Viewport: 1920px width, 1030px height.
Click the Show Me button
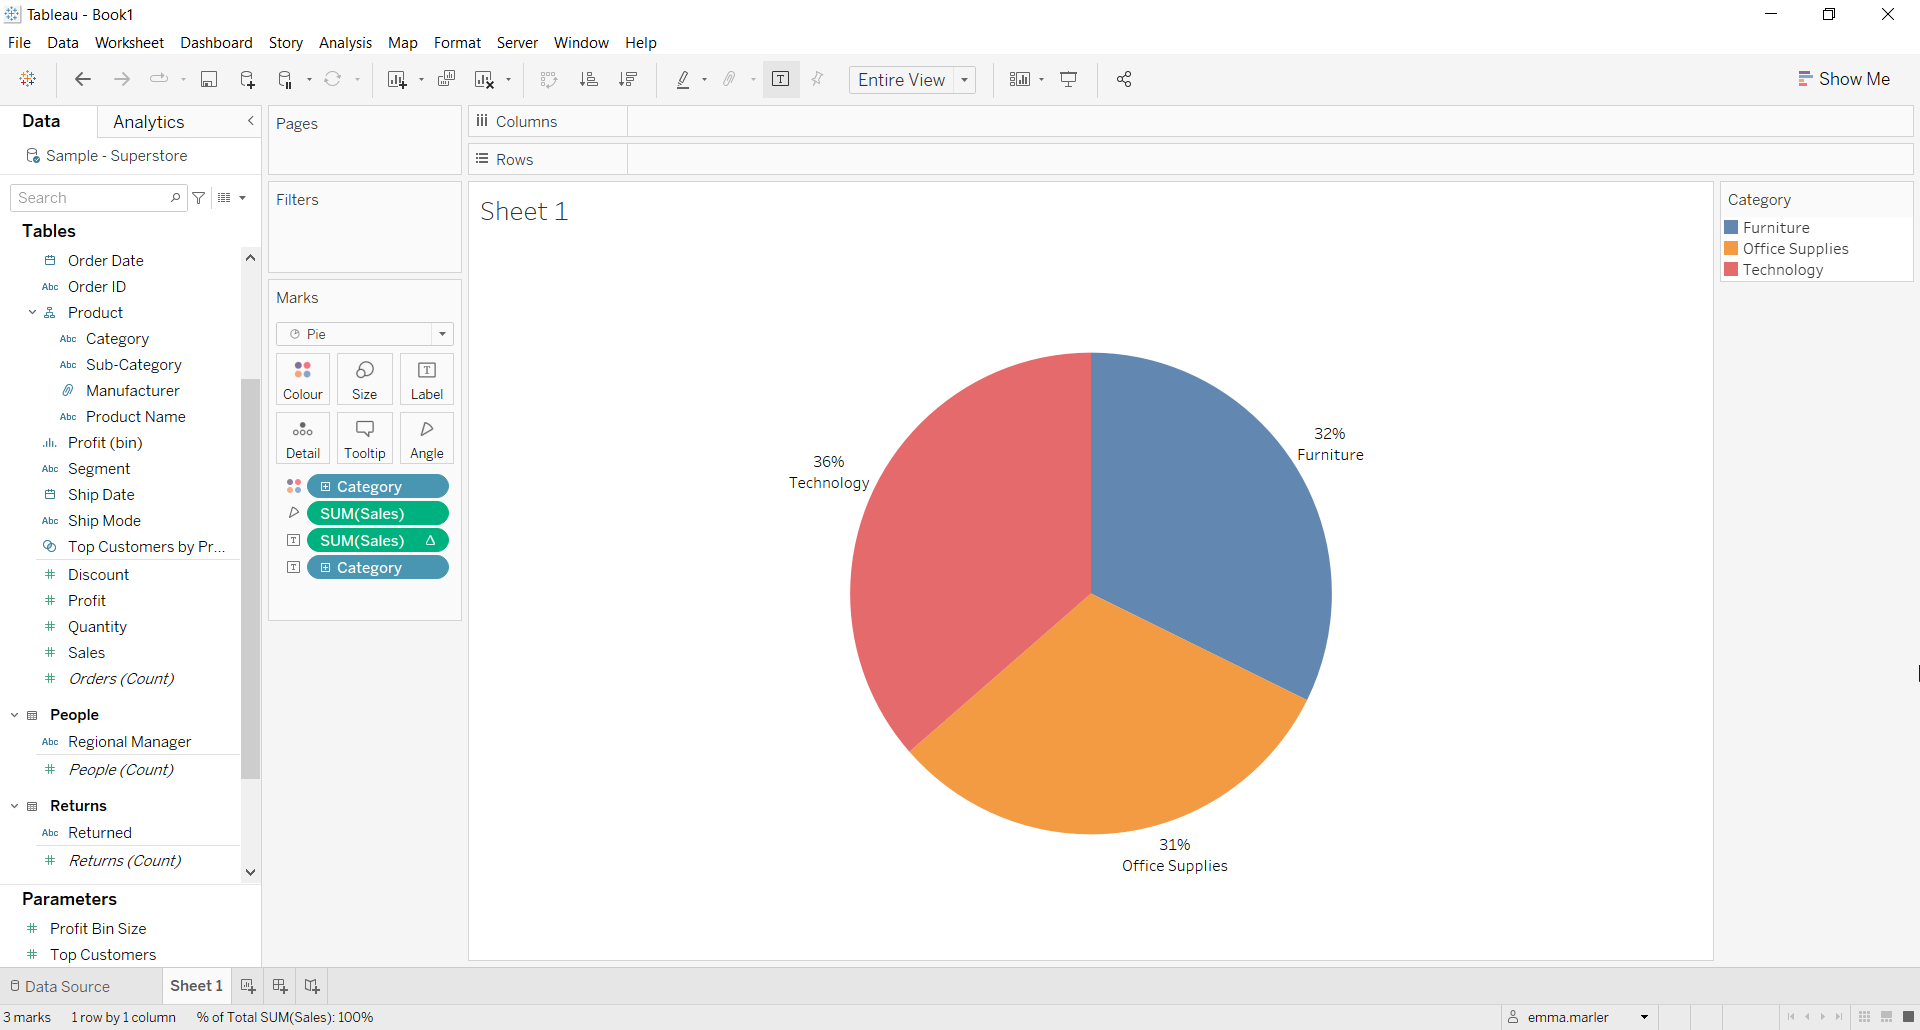(1844, 78)
